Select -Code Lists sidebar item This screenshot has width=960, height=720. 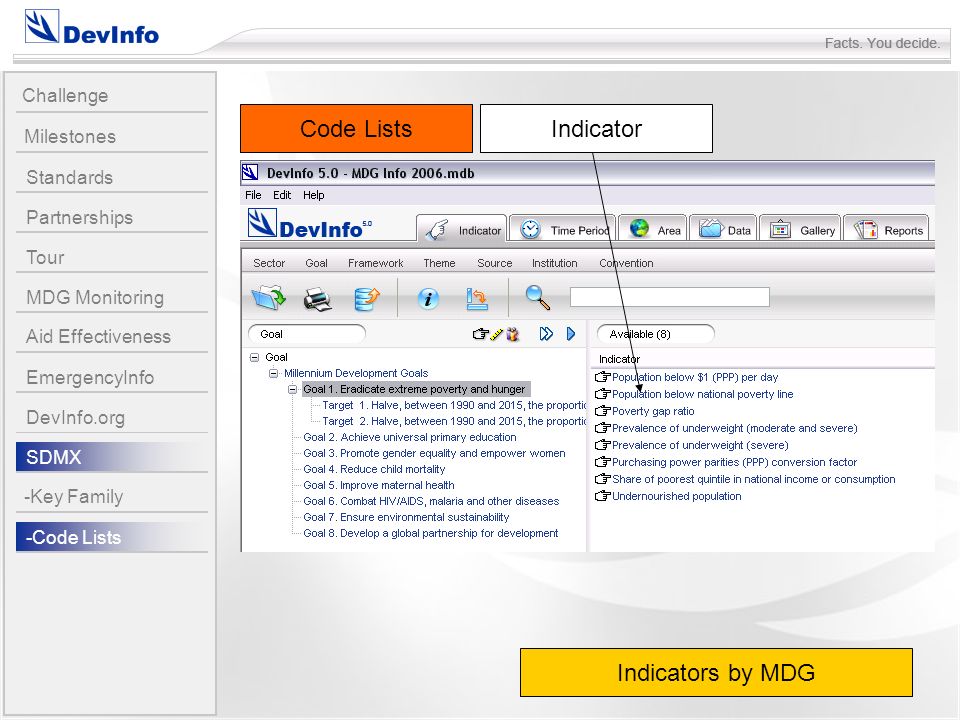(112, 537)
